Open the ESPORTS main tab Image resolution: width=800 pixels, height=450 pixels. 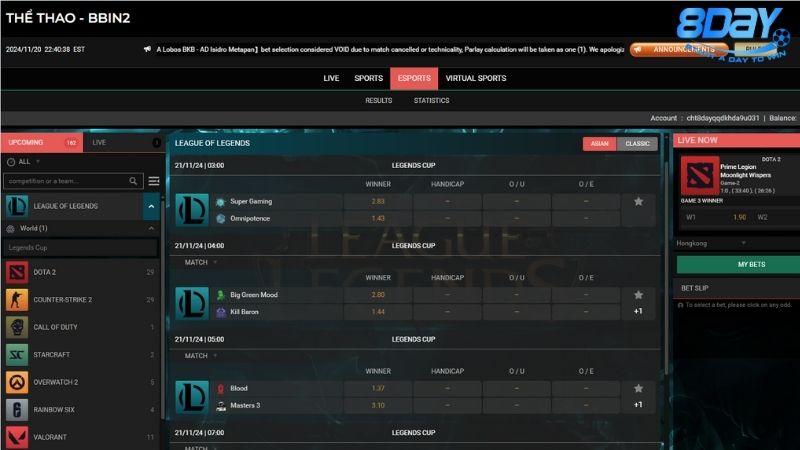414,79
